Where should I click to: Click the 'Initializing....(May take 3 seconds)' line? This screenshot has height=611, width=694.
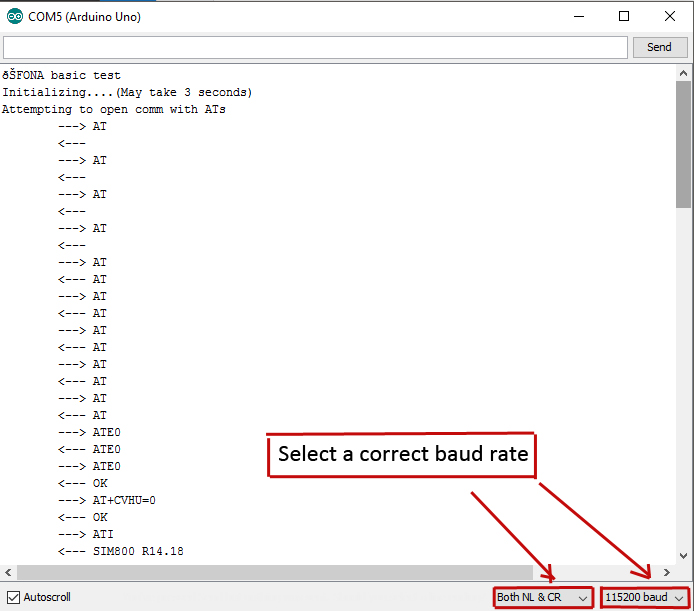tap(127, 92)
